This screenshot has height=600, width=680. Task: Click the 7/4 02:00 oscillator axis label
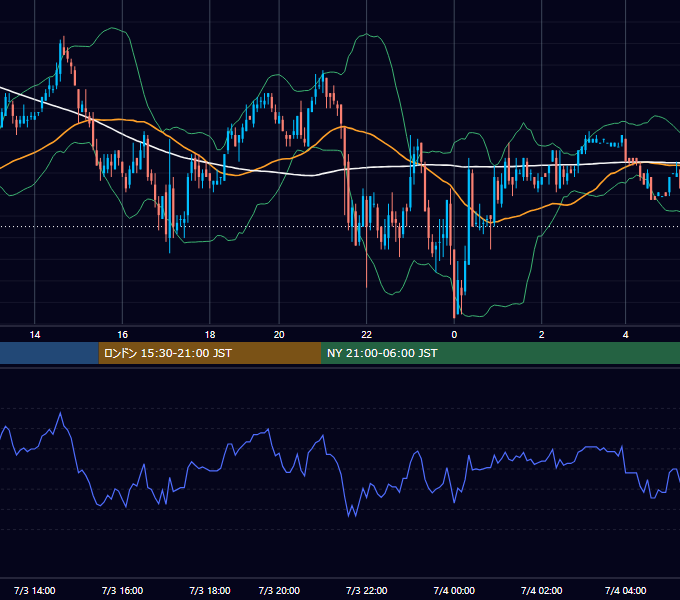pyautogui.click(x=542, y=590)
